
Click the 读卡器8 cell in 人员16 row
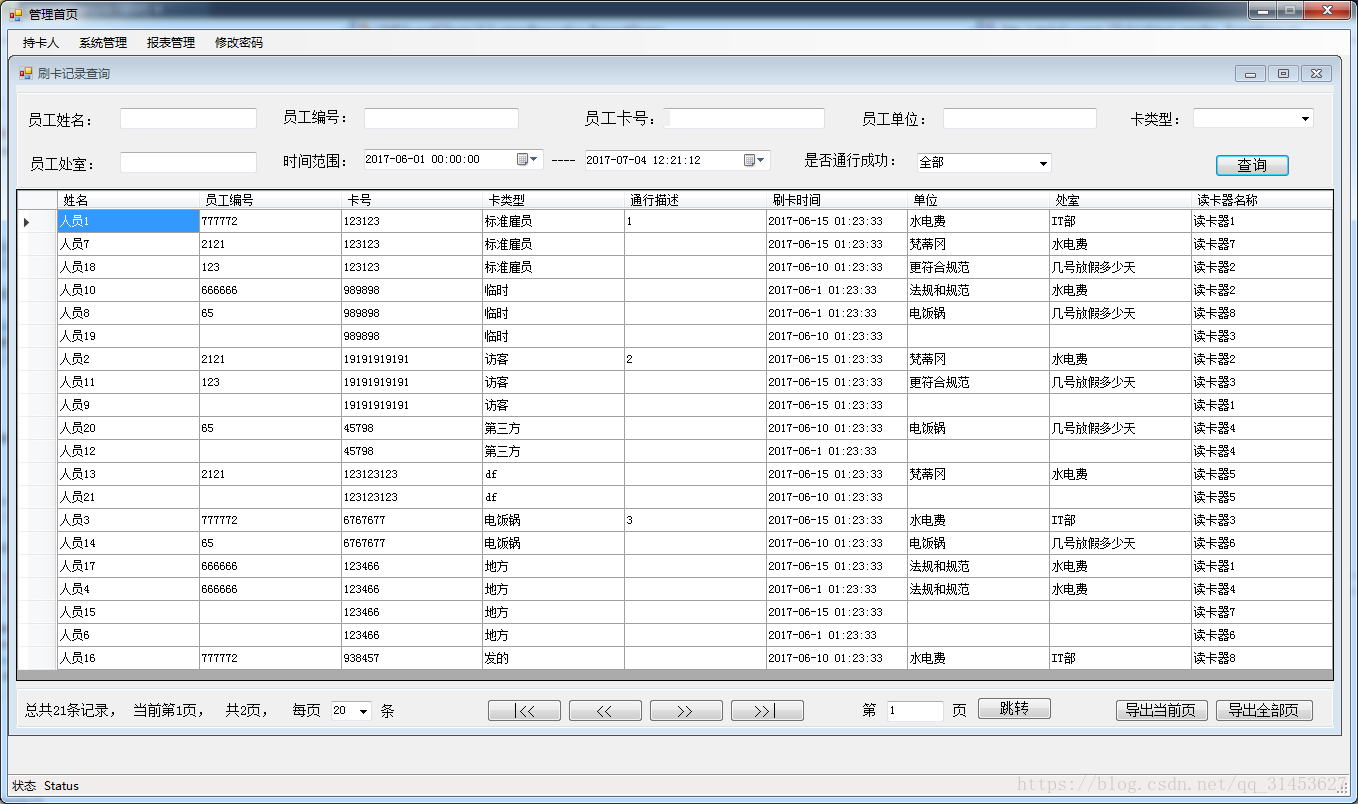tap(1262, 658)
